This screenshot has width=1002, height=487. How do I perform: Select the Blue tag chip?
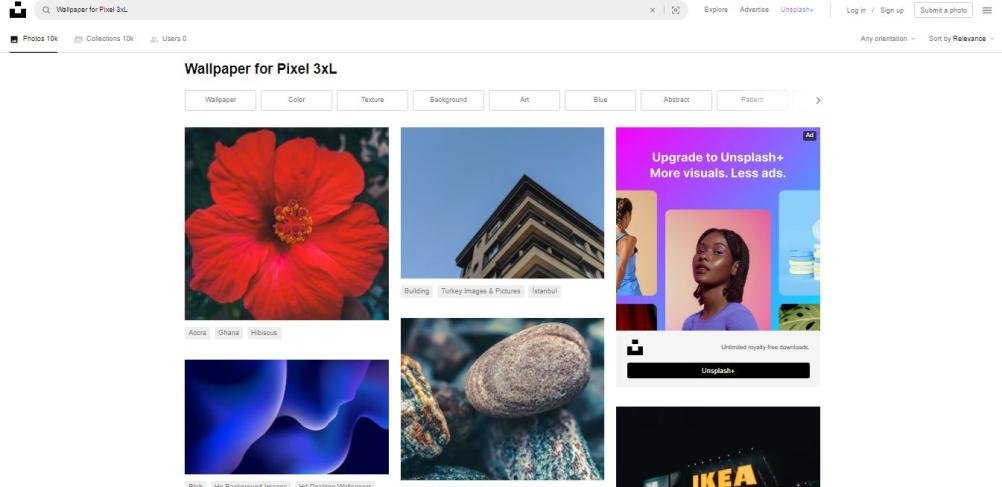tap(600, 100)
